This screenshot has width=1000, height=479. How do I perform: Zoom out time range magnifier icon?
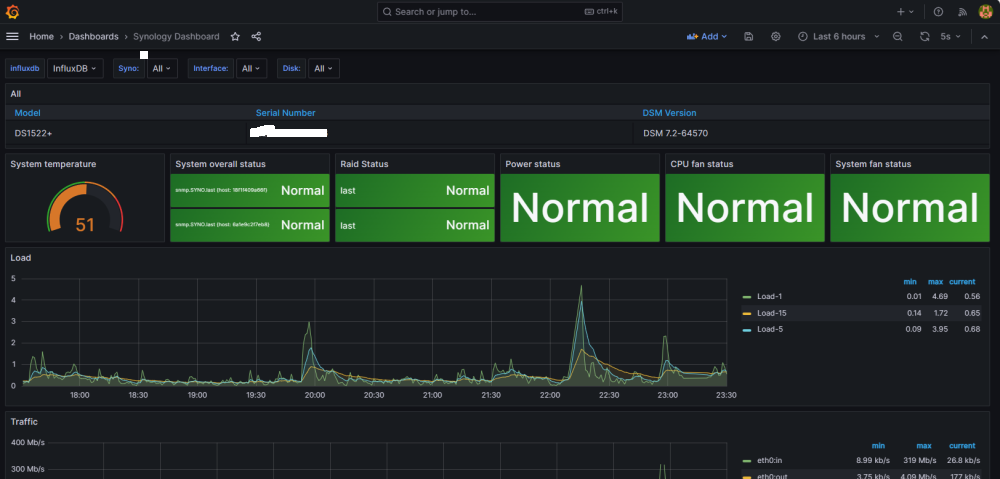pos(897,36)
